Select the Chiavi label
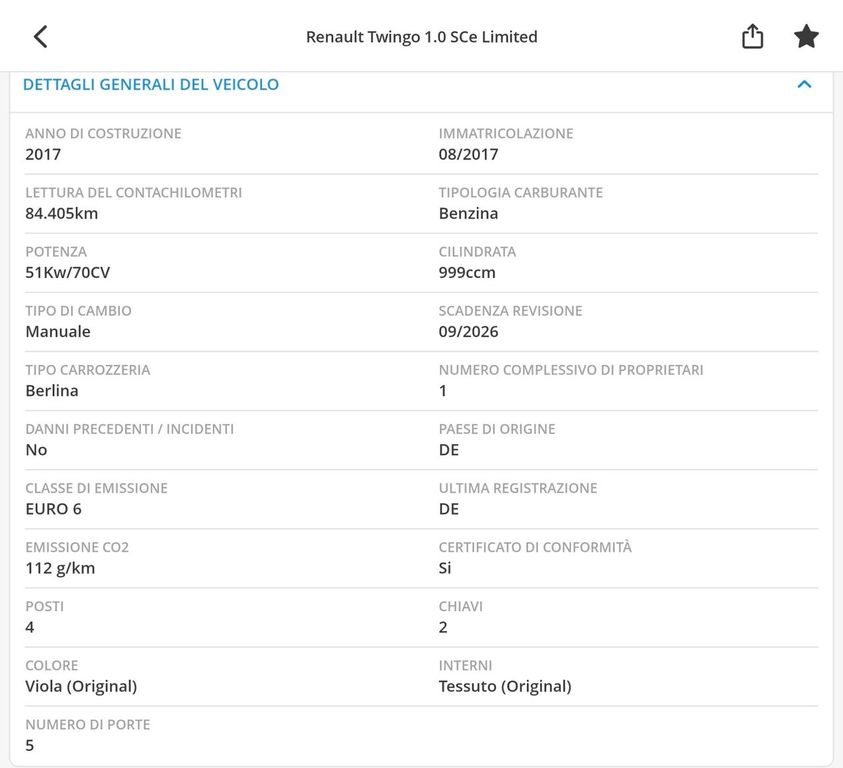The width and height of the screenshot is (843, 768). 461,607
